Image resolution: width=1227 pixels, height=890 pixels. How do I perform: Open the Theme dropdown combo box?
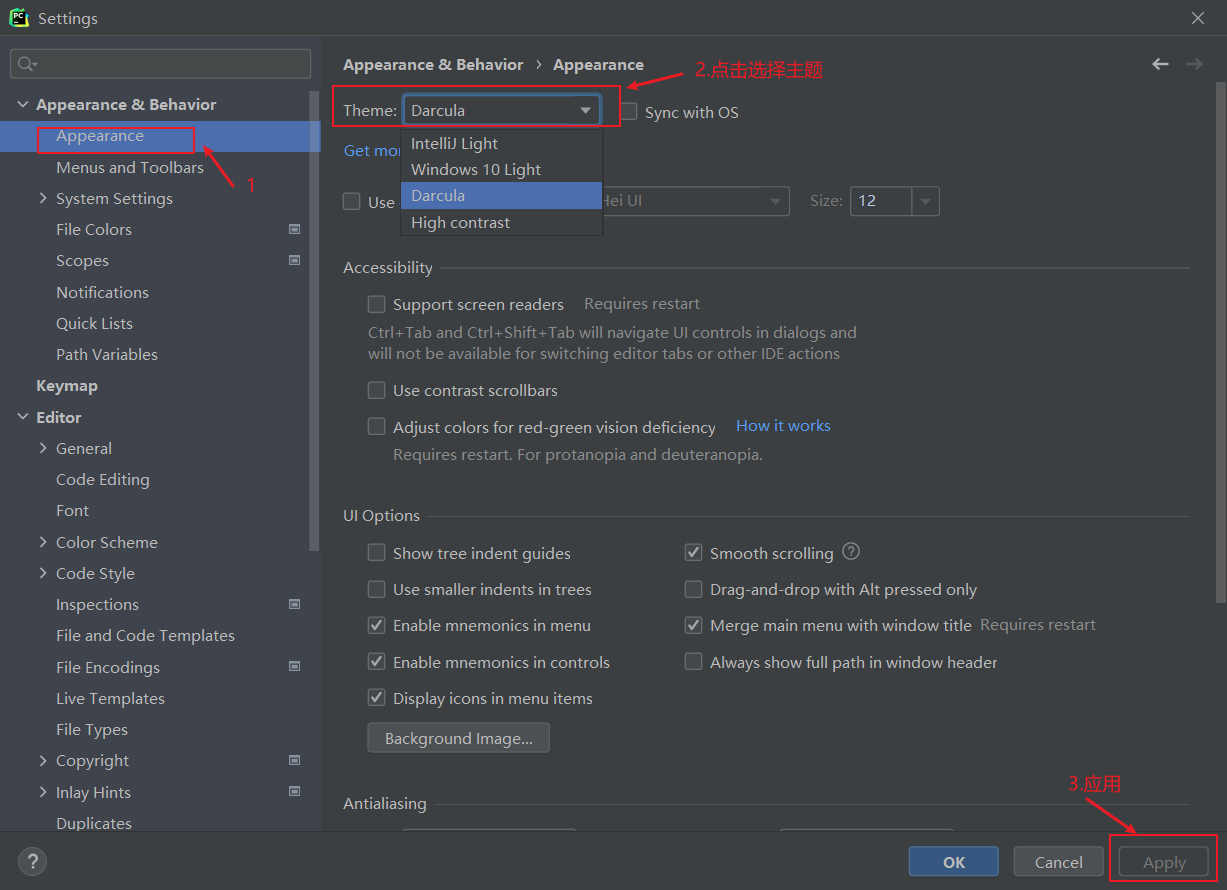[501, 110]
